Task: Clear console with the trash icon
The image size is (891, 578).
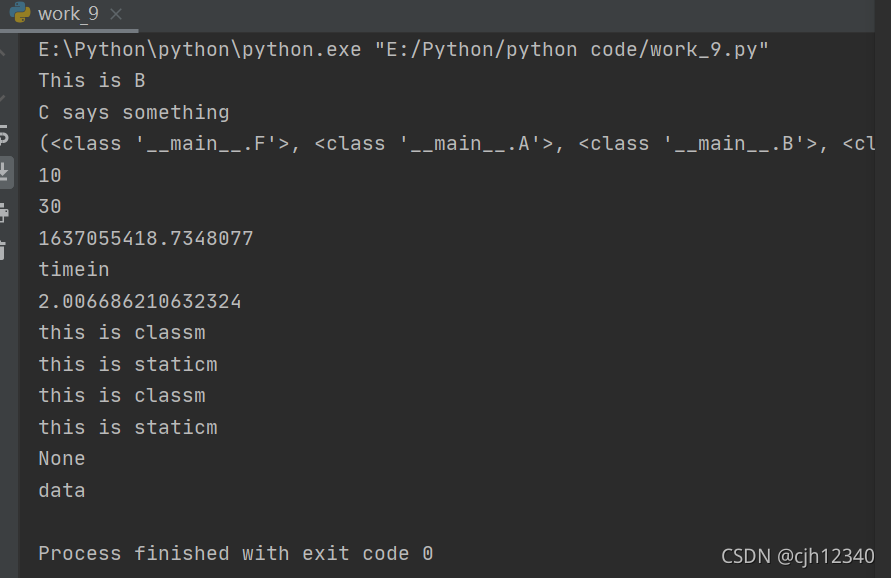Action: coord(3,250)
